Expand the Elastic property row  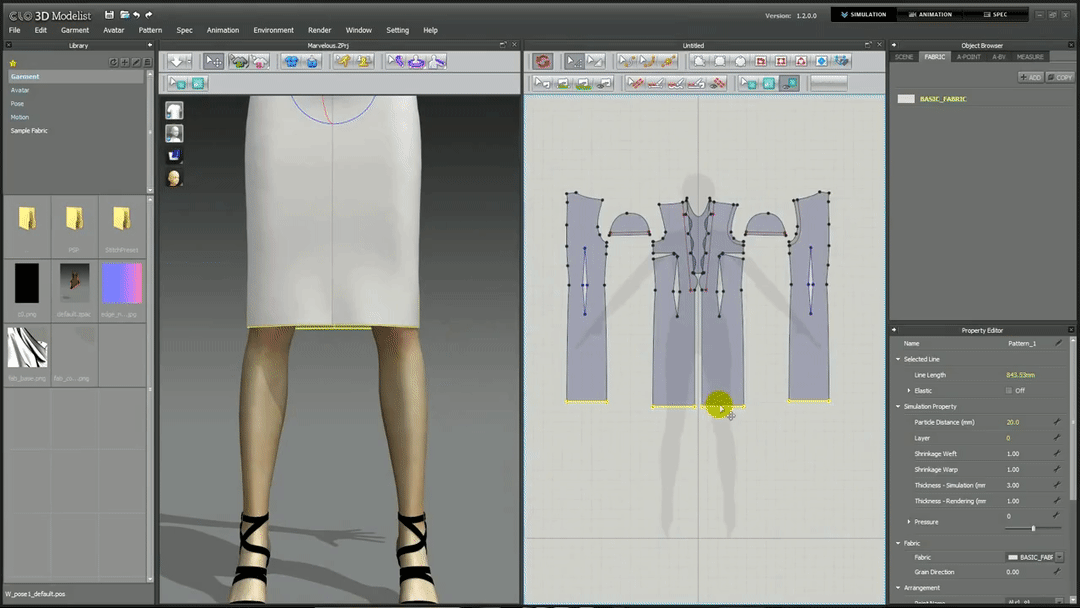pos(908,390)
